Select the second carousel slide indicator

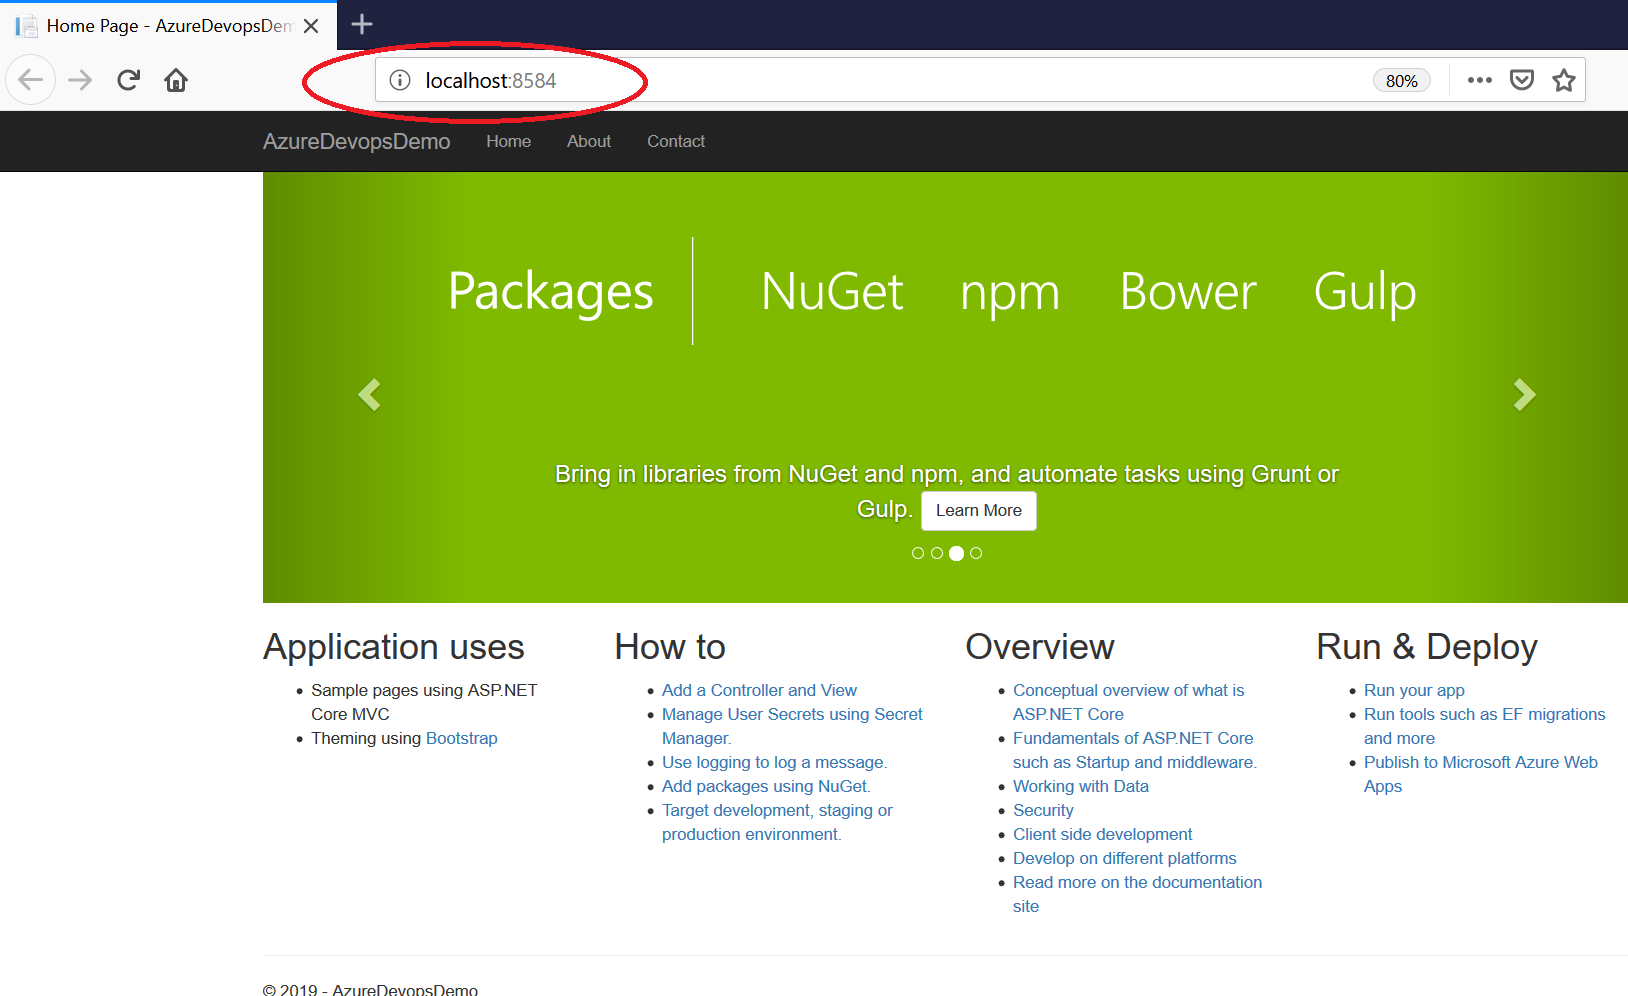click(x=937, y=553)
